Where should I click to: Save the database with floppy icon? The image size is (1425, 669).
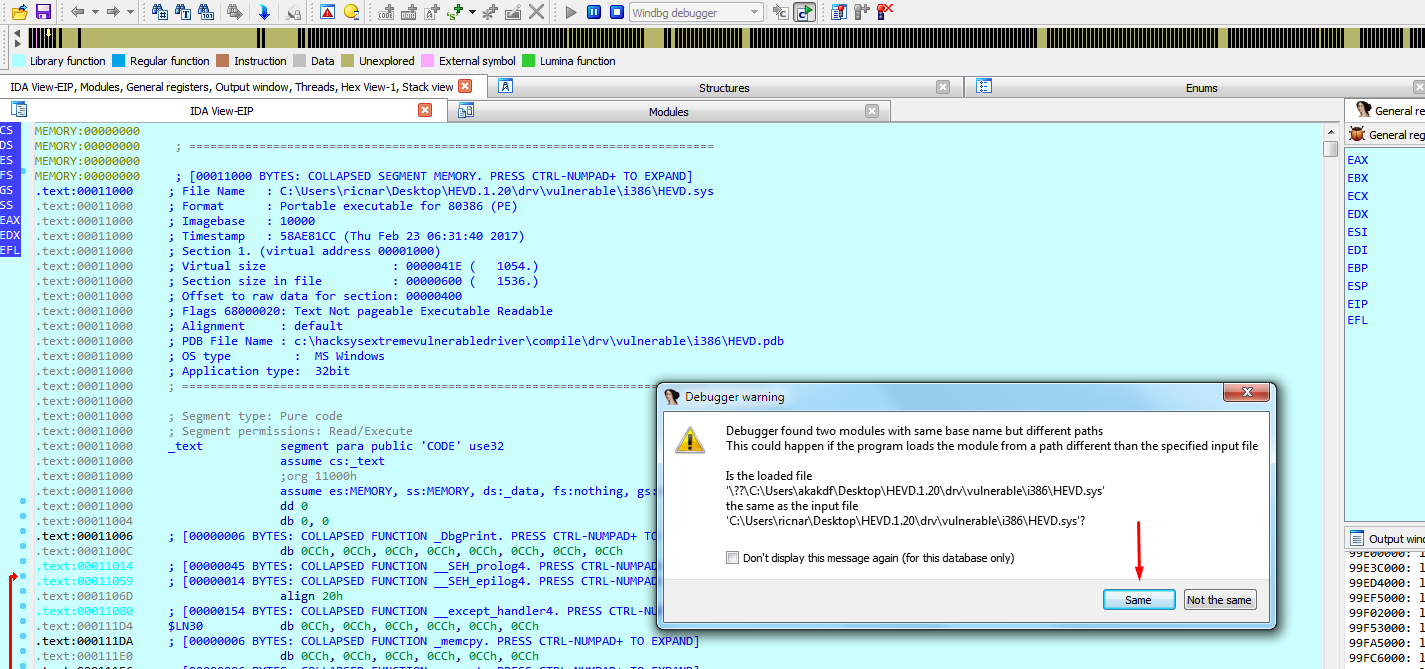point(43,12)
